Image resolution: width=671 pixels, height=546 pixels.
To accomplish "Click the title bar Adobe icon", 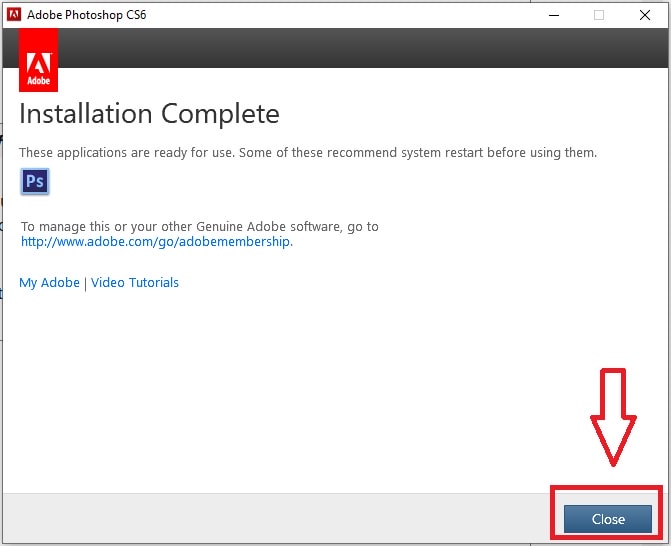I will [14, 15].
